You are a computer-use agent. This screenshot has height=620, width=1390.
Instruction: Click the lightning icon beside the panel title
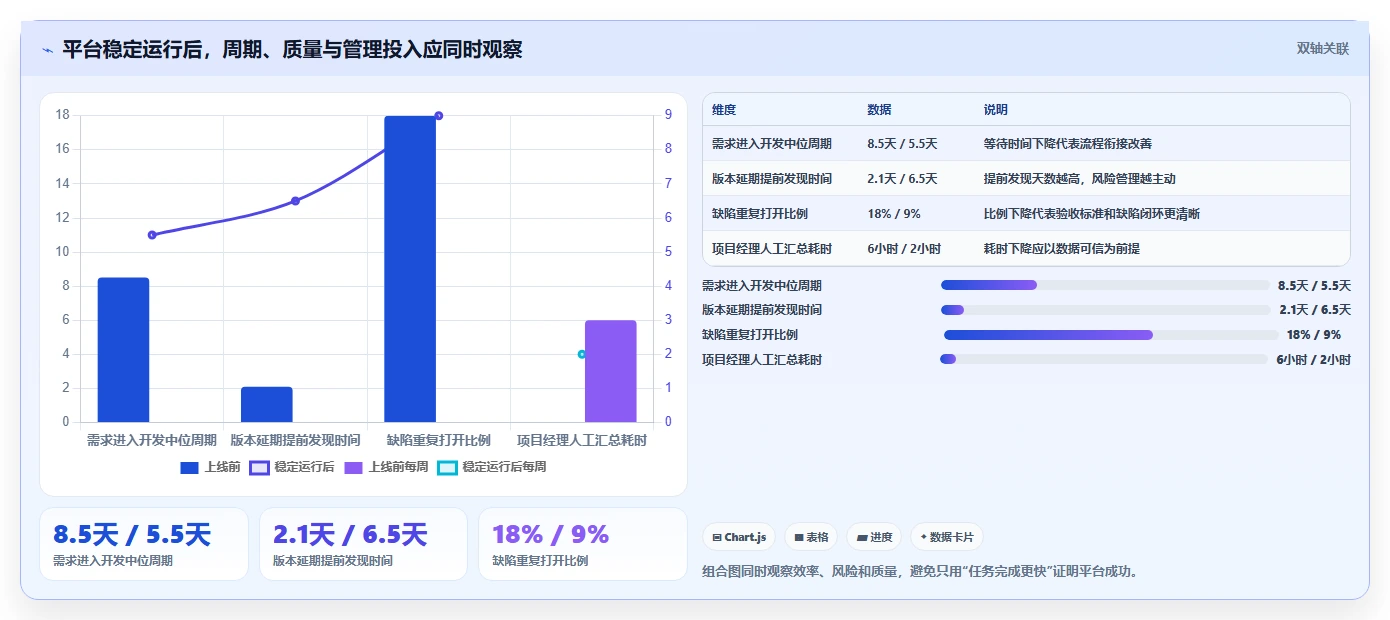tap(47, 50)
